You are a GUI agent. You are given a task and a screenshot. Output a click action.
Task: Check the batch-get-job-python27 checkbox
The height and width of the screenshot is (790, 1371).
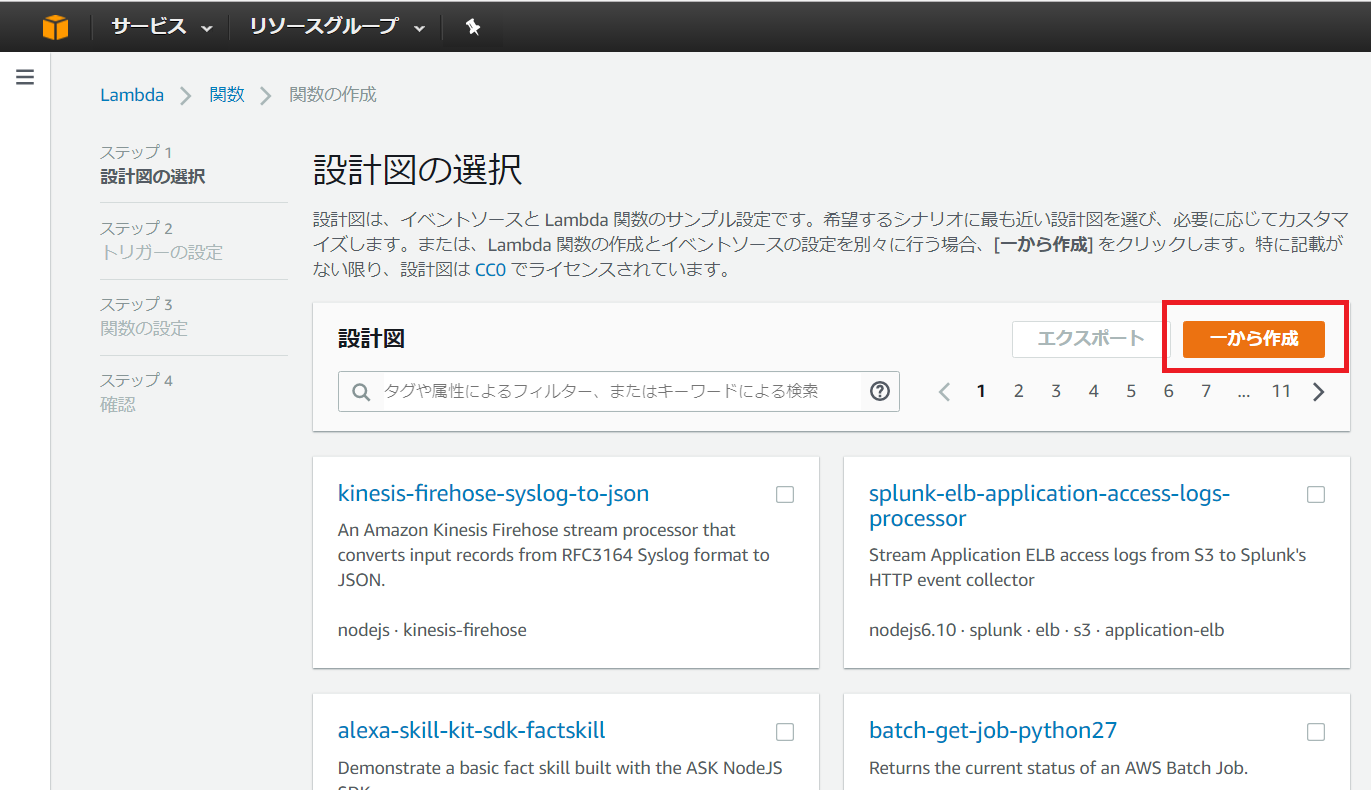click(1316, 732)
